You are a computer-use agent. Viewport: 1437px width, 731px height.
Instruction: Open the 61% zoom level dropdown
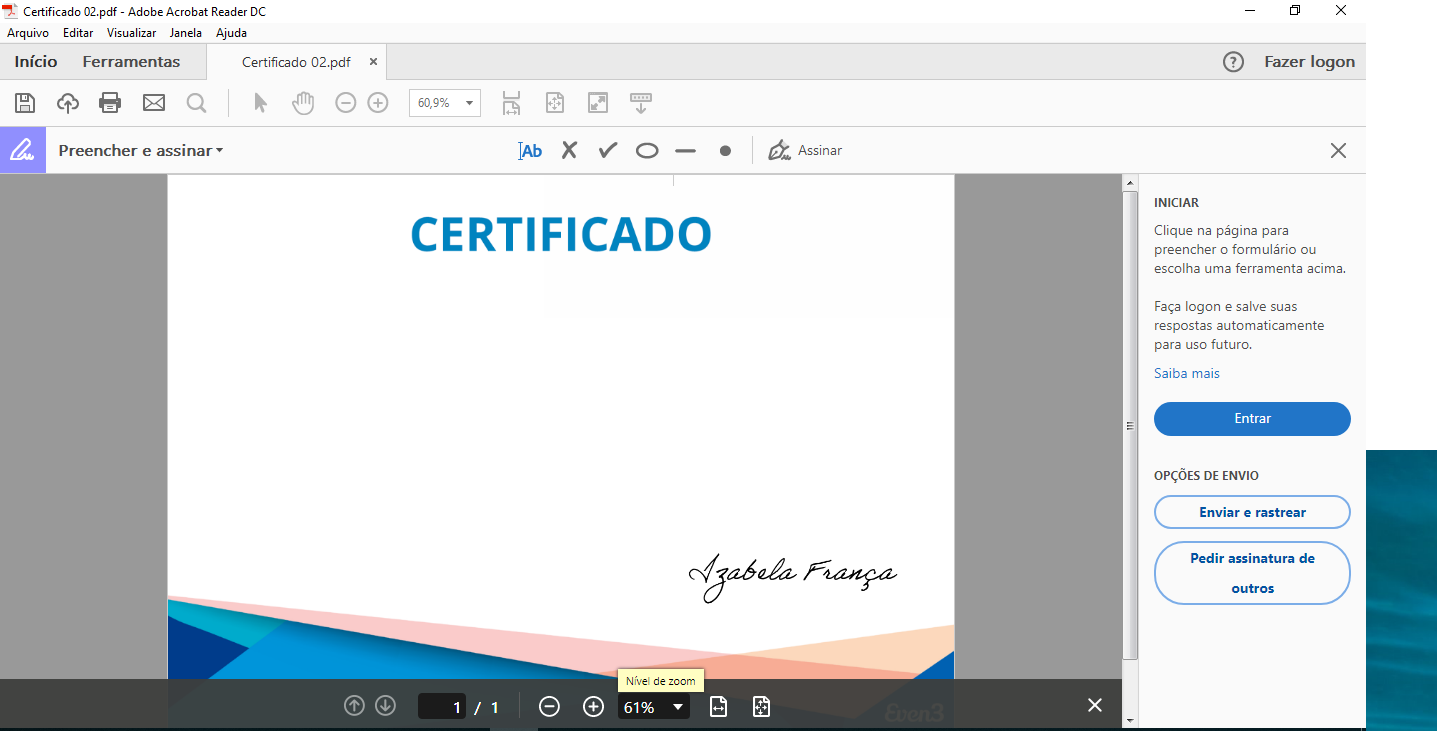point(654,707)
